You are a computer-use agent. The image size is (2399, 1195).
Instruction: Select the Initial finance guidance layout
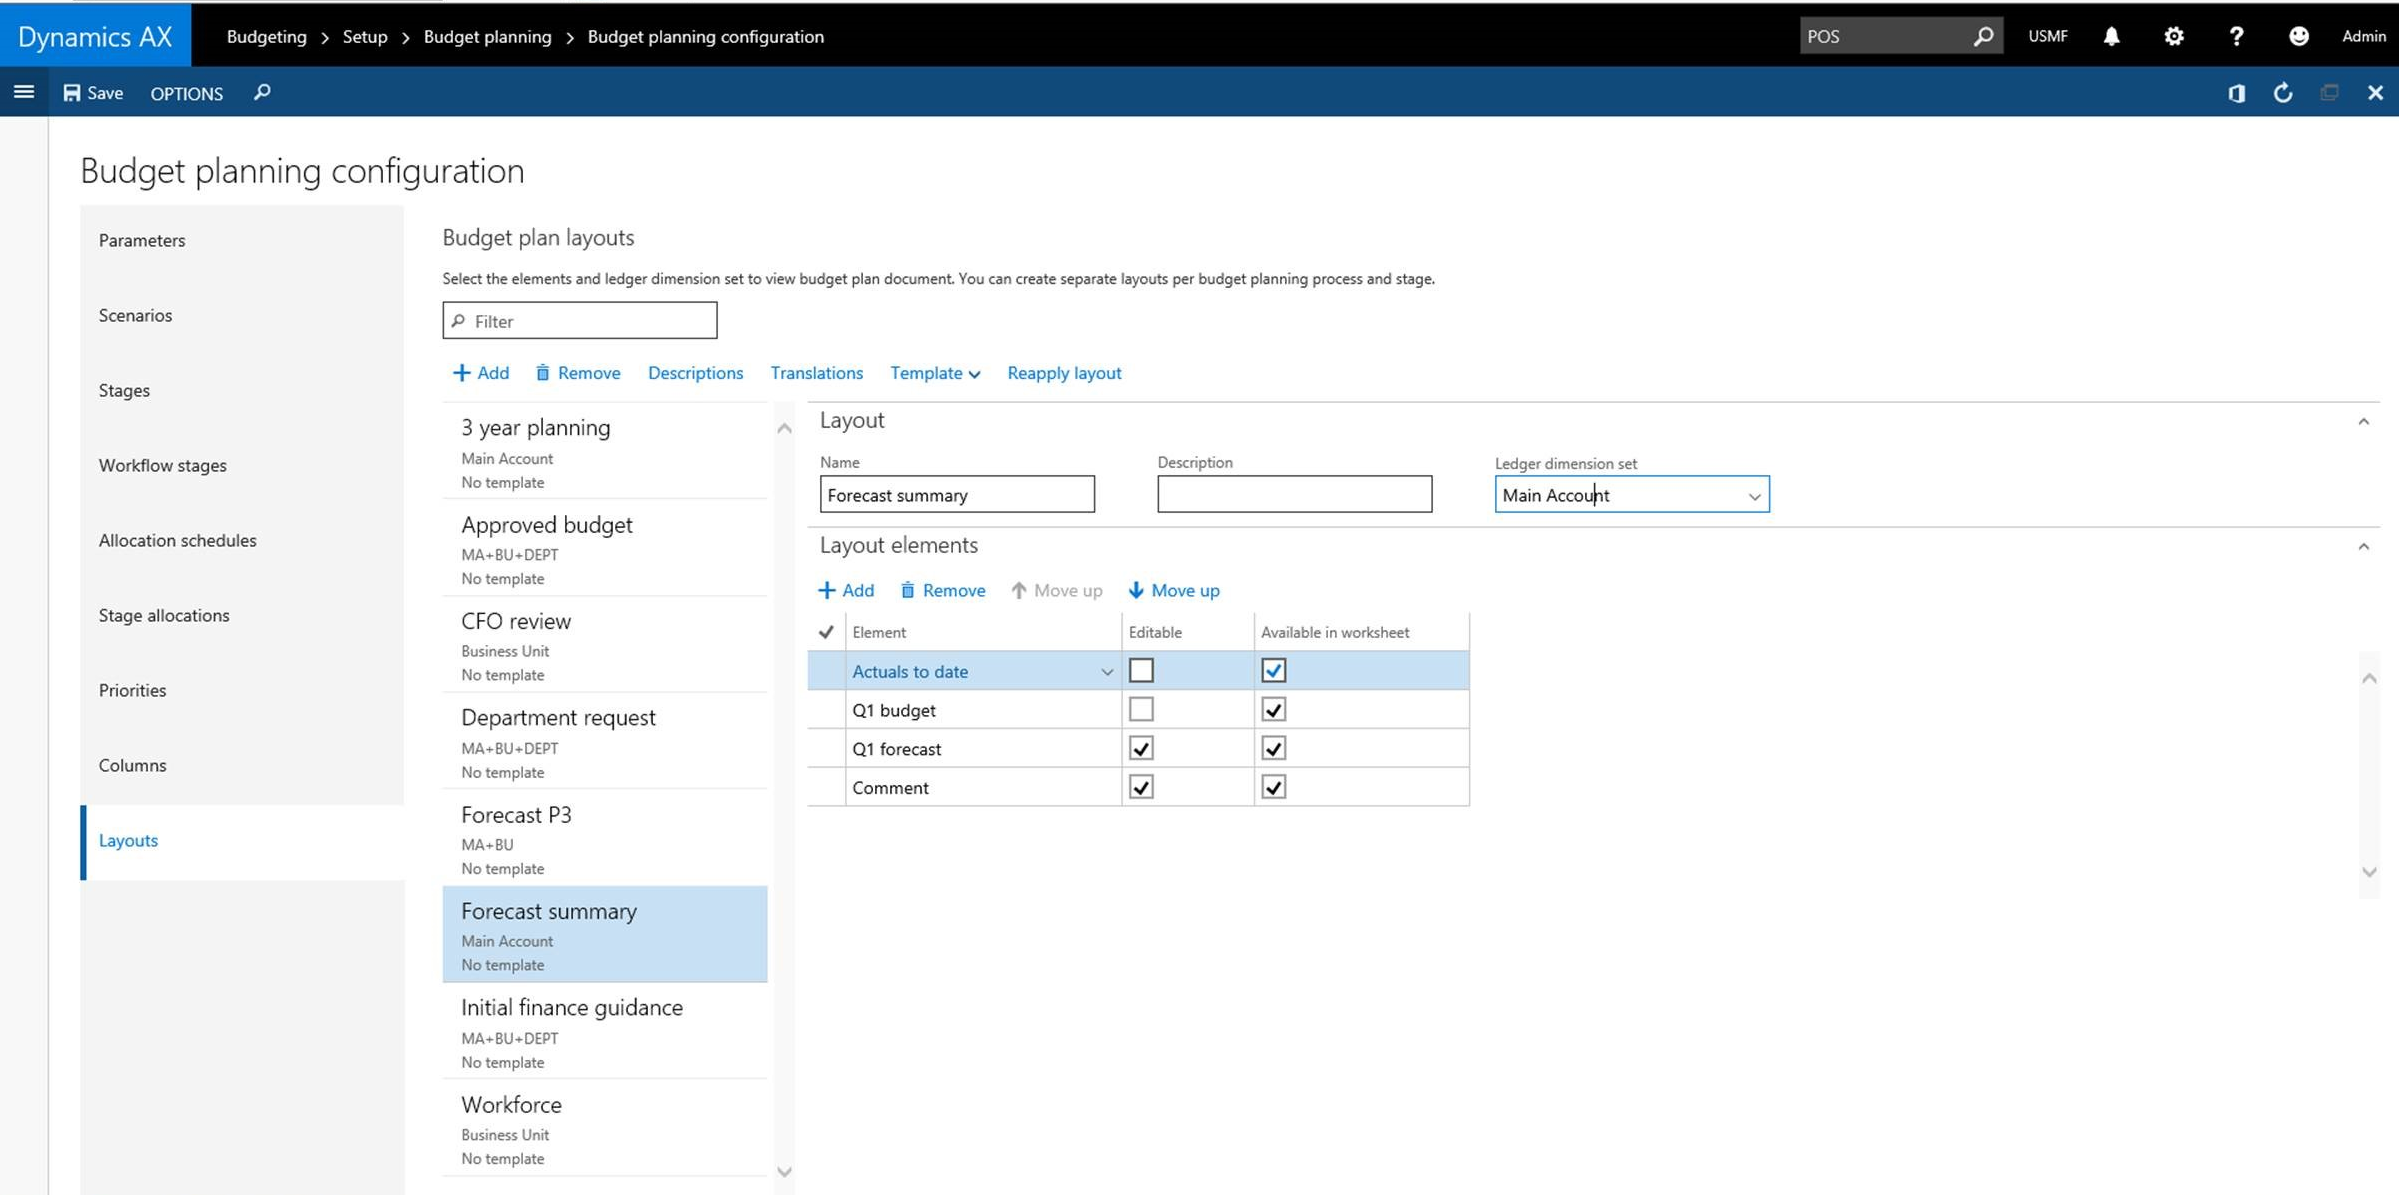[x=605, y=1033]
